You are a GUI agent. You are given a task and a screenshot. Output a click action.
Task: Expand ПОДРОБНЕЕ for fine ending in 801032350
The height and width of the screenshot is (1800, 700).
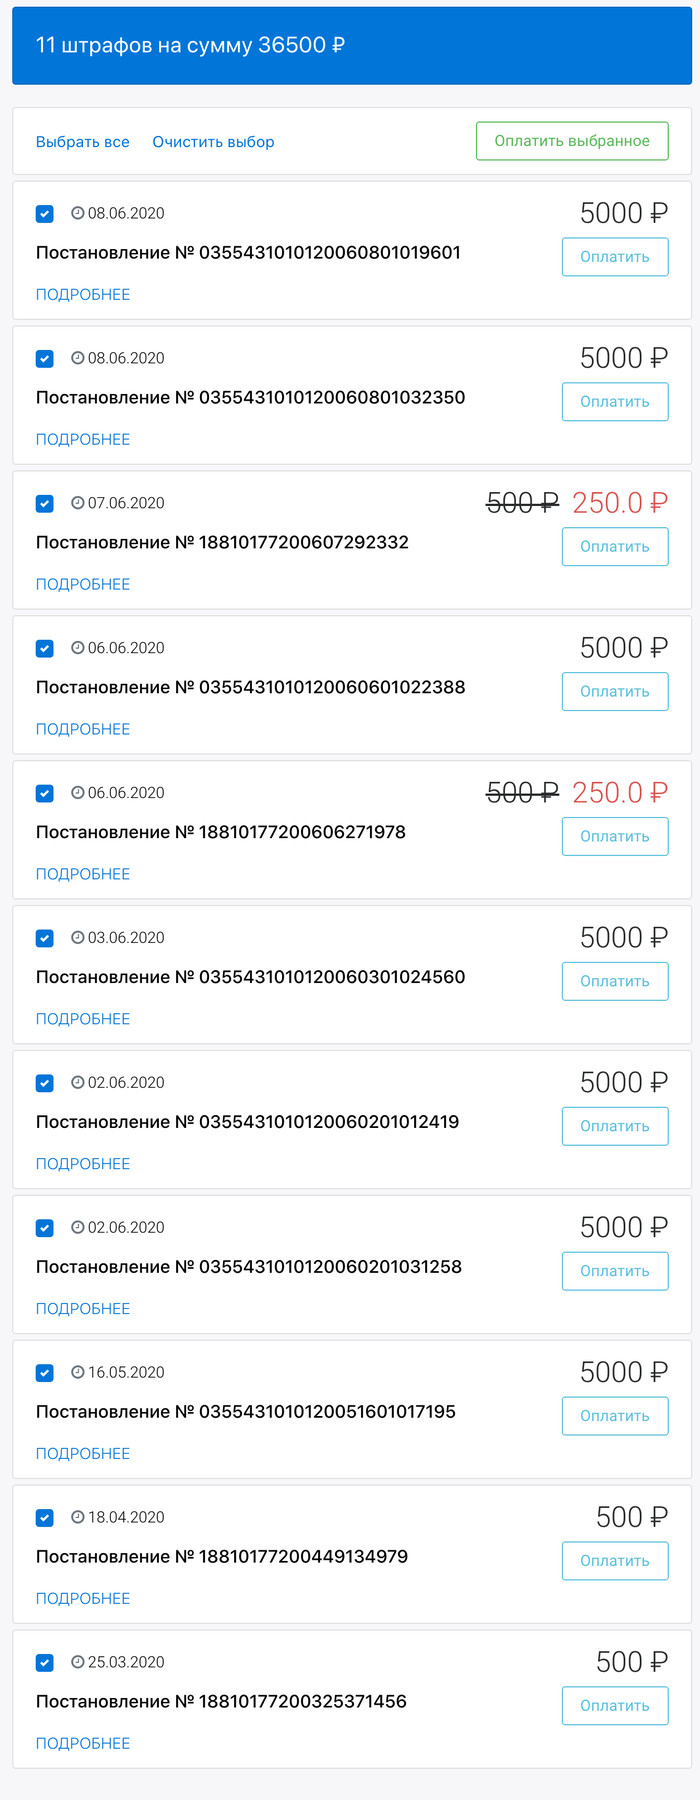click(83, 440)
